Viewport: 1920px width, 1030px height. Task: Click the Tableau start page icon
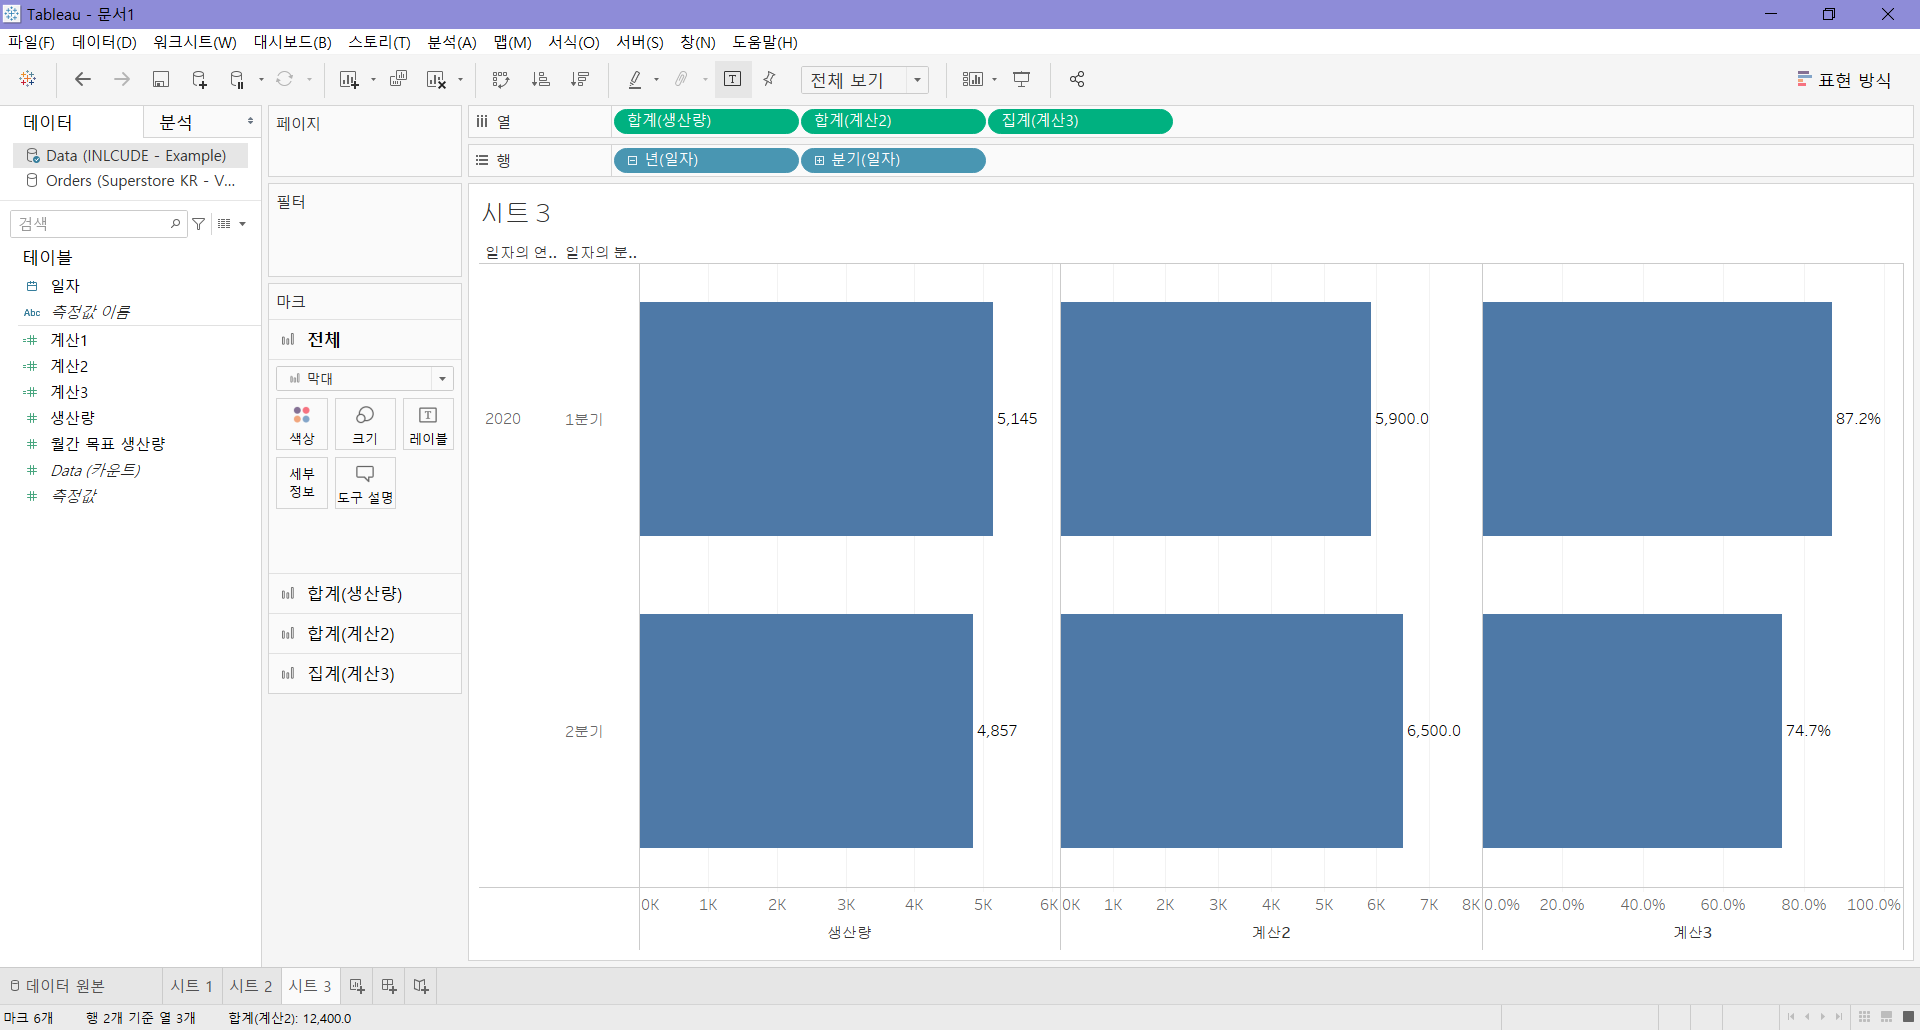click(x=28, y=79)
